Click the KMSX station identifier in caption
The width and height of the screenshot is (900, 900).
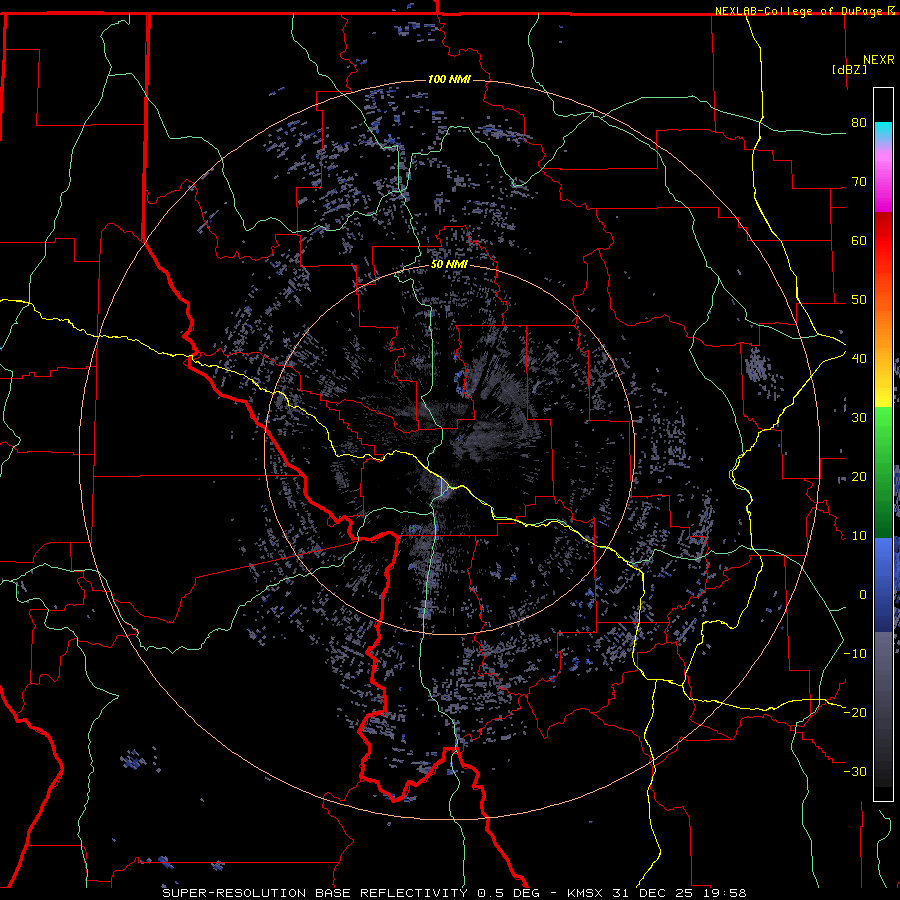[x=586, y=892]
